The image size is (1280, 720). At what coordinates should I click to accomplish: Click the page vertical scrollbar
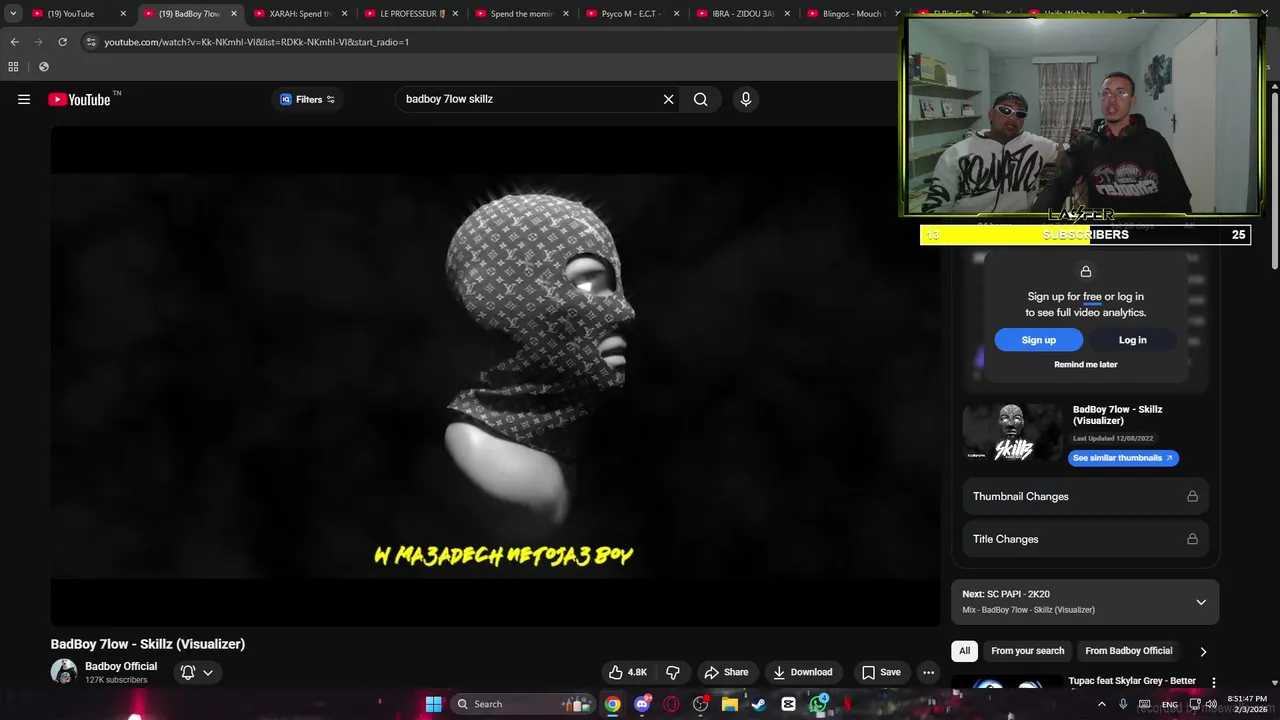pos(1274,180)
